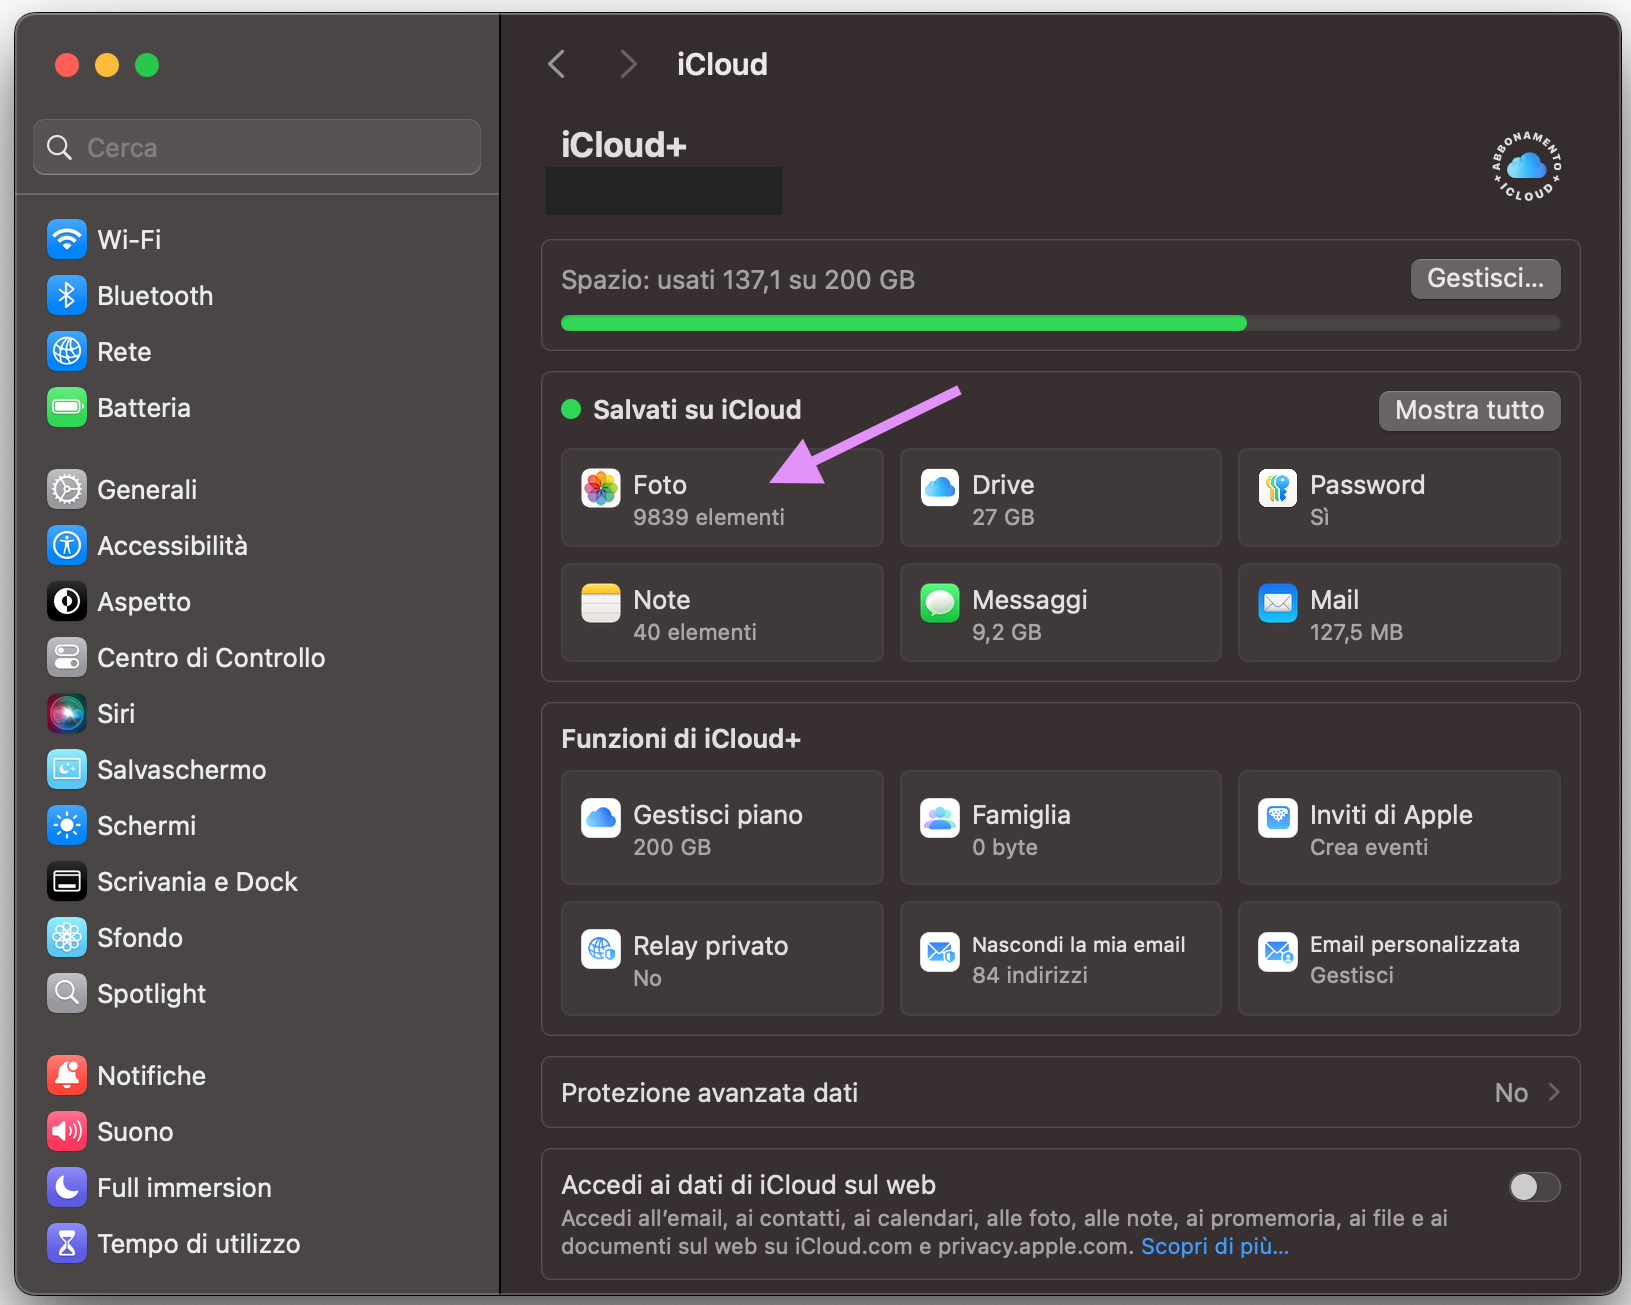1631x1305 pixels.
Task: Click the green storage usage bar
Action: [900, 322]
